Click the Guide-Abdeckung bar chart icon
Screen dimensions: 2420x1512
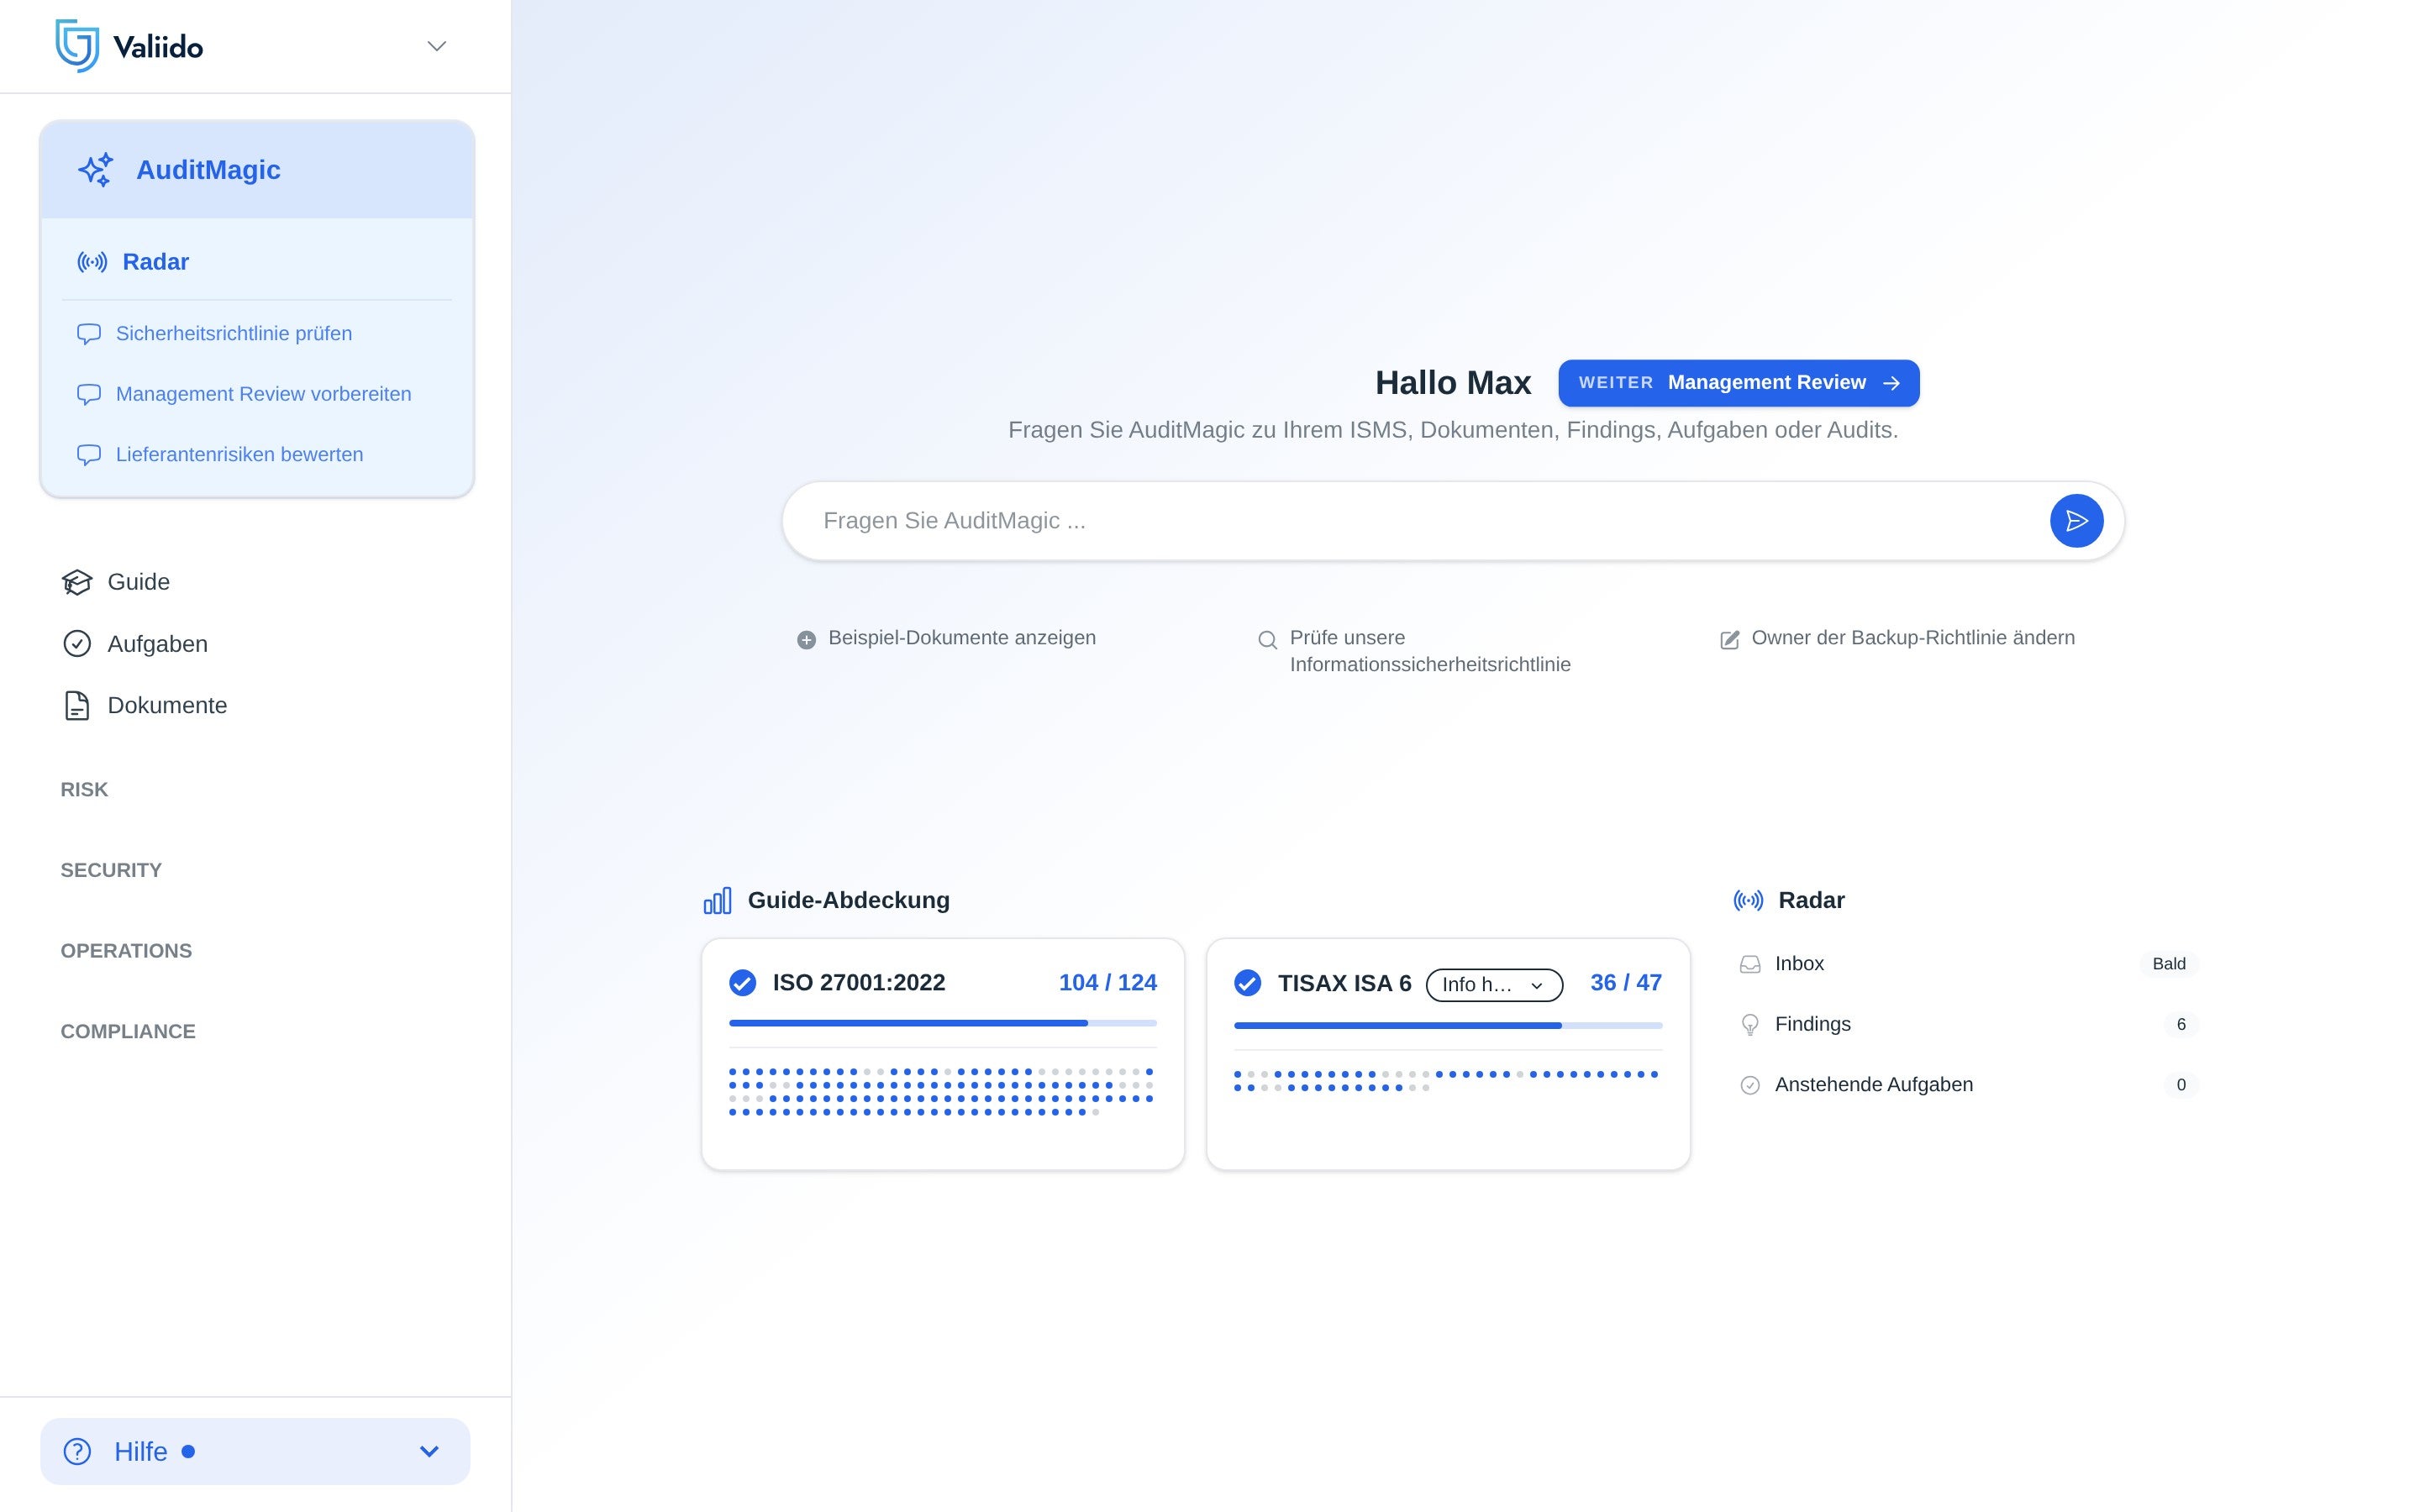point(718,901)
